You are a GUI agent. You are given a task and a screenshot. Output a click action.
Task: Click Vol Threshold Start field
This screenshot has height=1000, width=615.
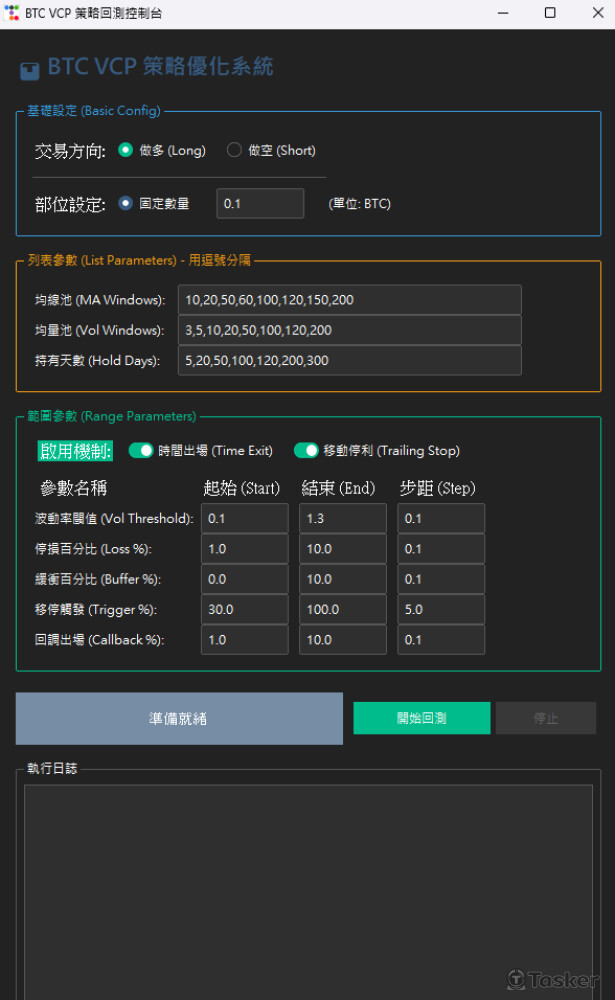pos(244,518)
